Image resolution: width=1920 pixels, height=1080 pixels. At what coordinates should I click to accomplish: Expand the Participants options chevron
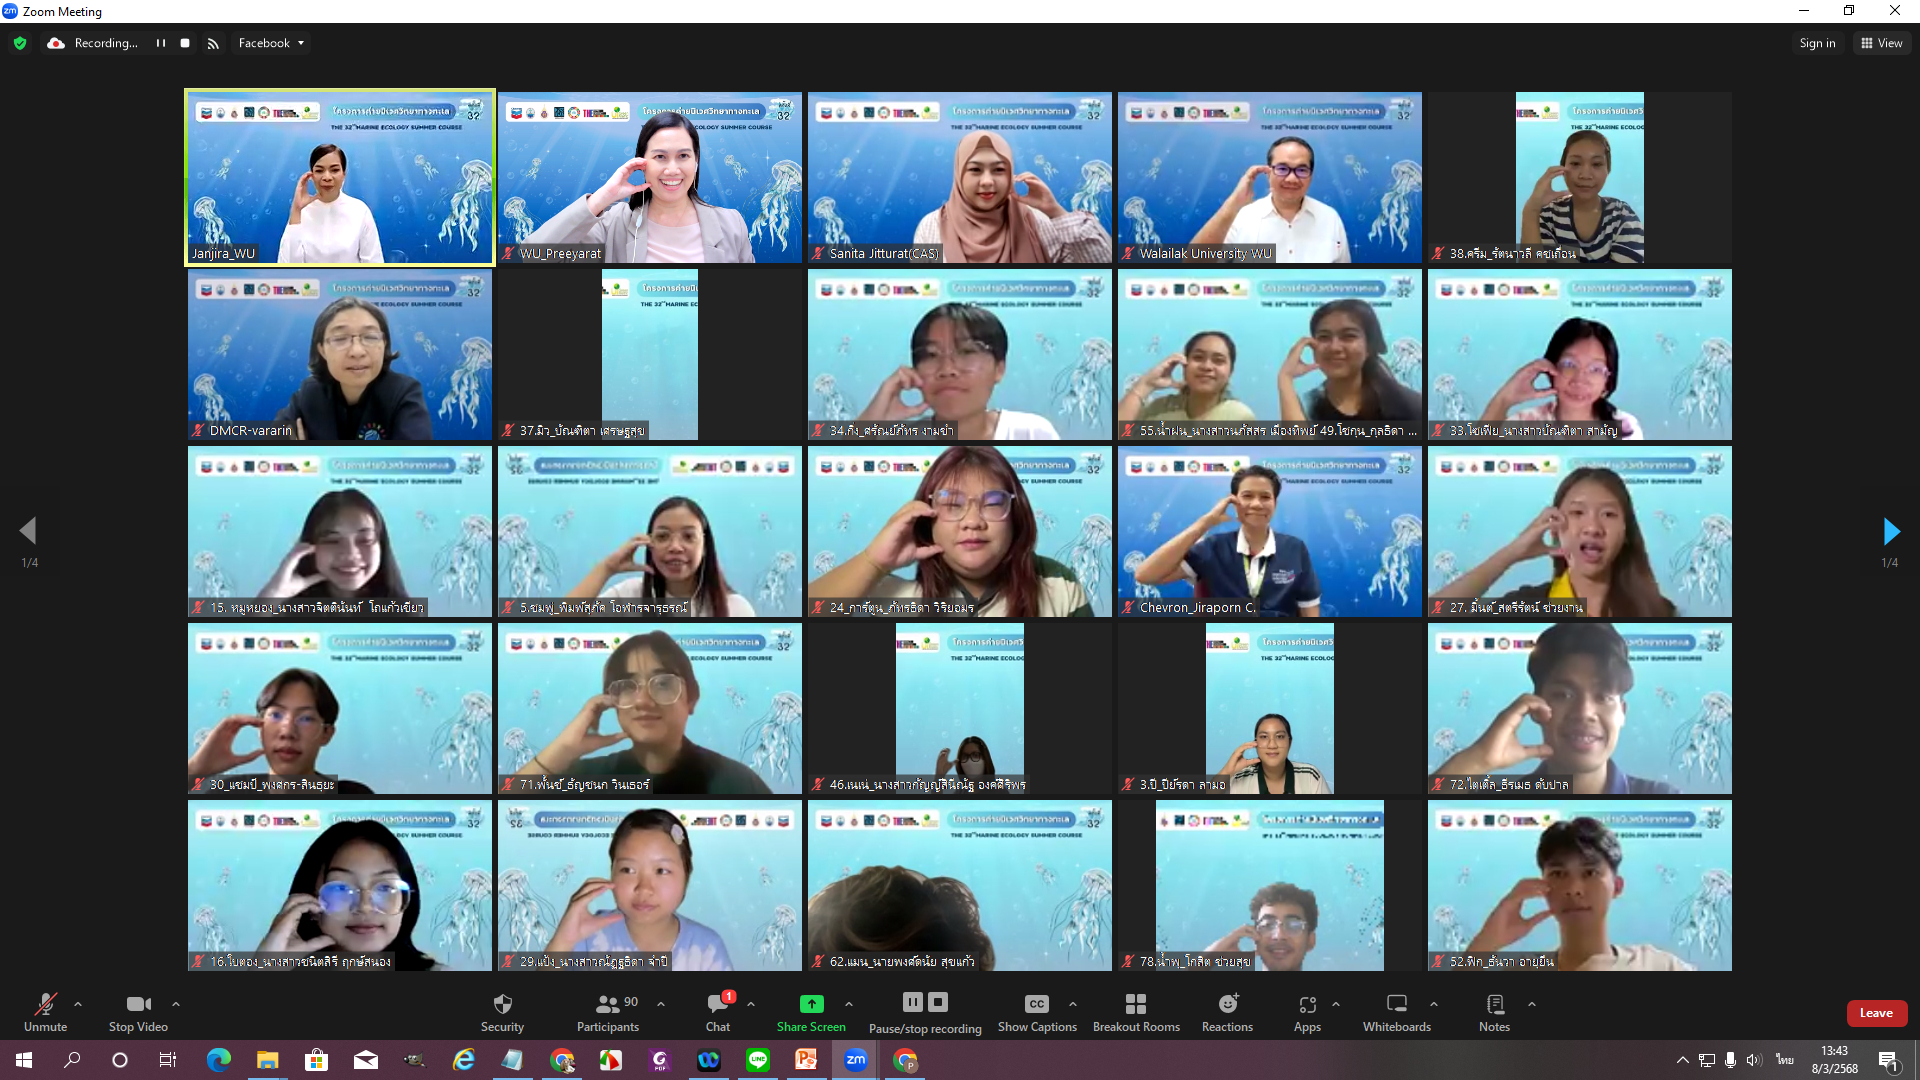click(661, 1004)
